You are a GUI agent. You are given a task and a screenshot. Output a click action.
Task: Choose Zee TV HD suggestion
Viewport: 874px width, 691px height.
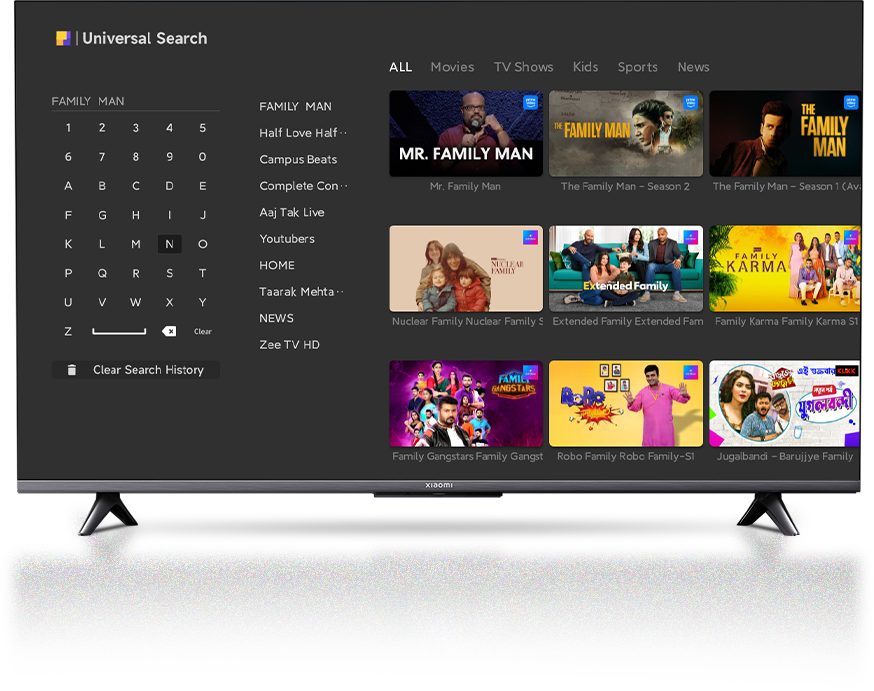pos(289,345)
